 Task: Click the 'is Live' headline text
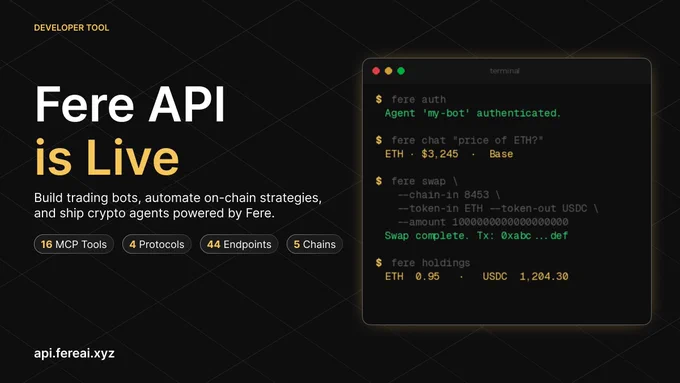click(107, 157)
